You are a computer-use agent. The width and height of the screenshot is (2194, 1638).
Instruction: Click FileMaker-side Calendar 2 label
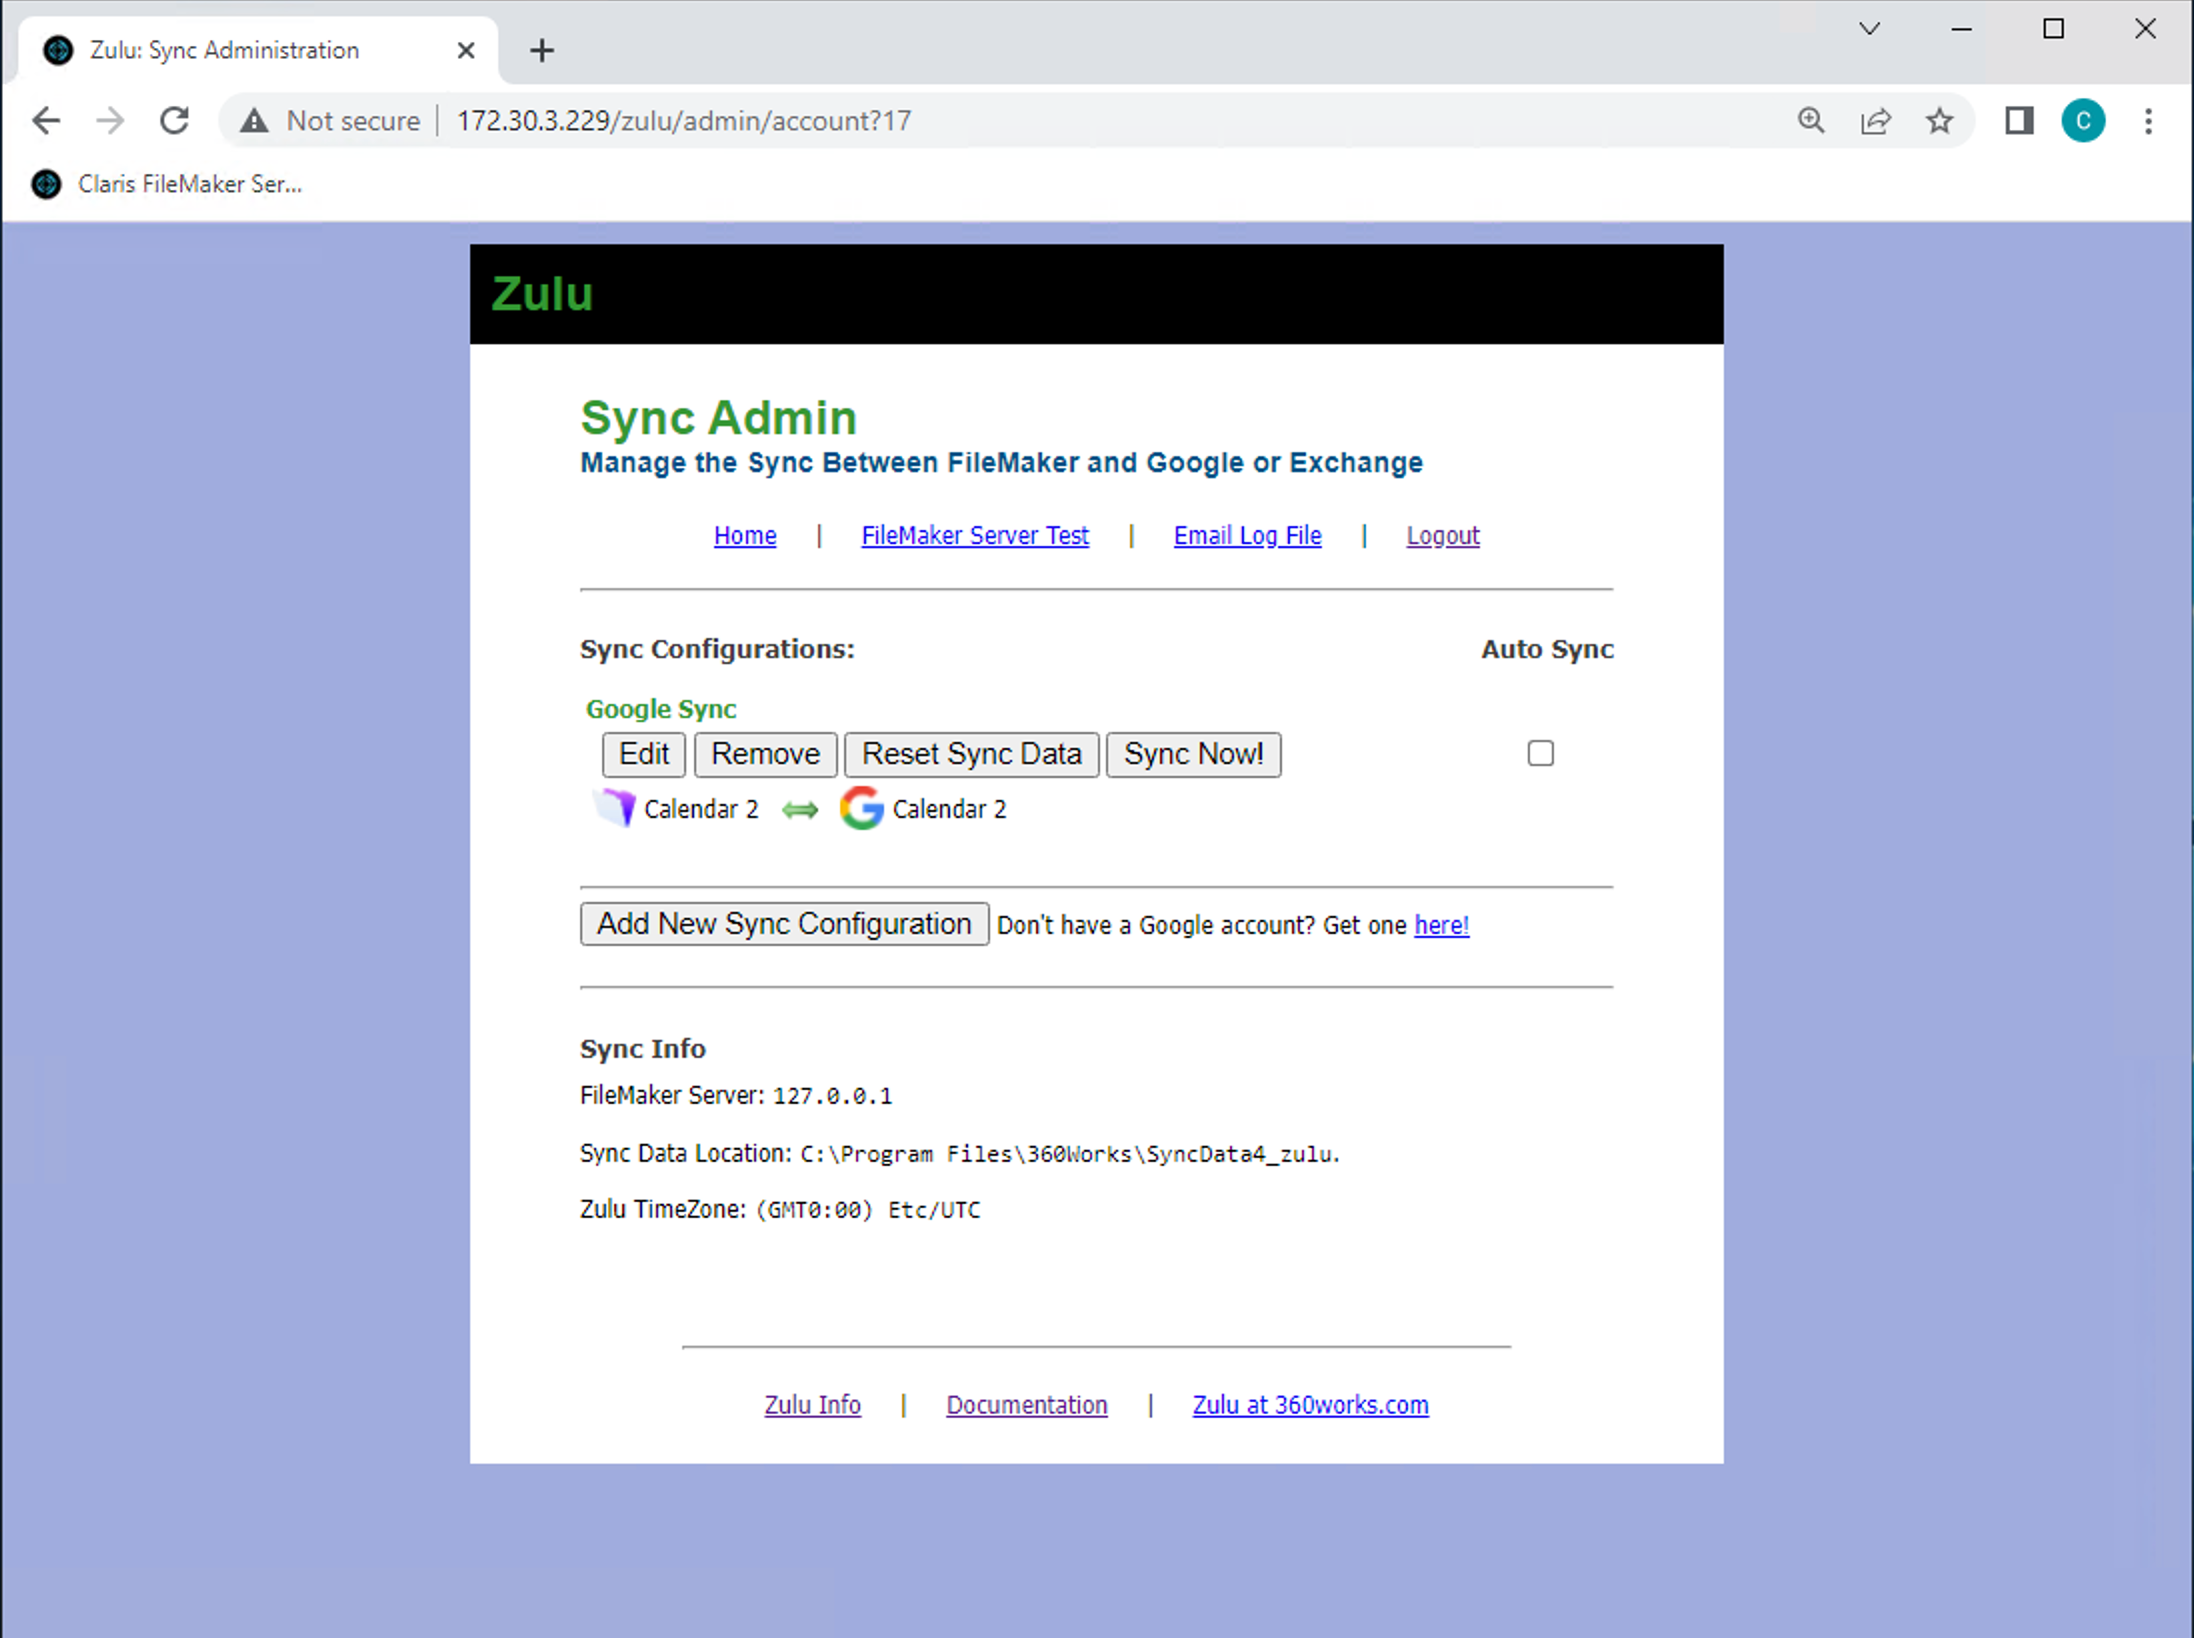click(x=701, y=809)
